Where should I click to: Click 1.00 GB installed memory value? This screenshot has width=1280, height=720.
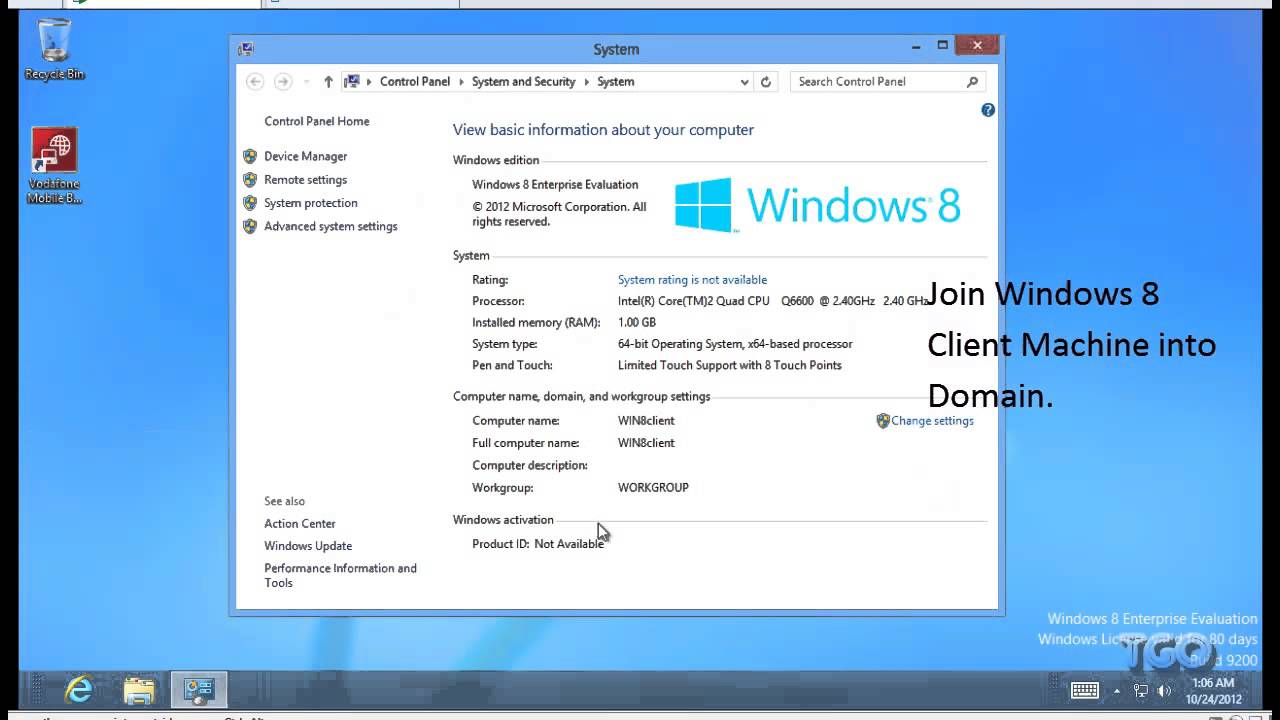[637, 323]
